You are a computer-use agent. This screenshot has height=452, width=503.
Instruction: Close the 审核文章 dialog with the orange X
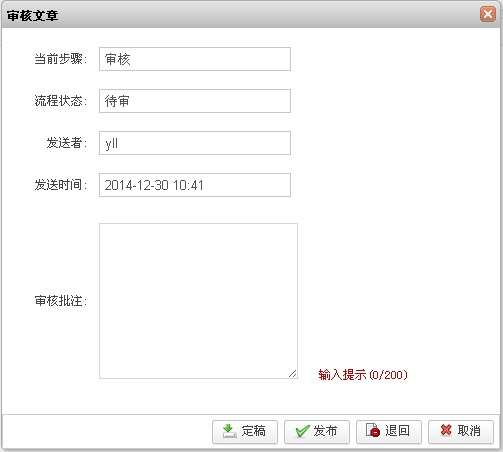click(x=488, y=14)
